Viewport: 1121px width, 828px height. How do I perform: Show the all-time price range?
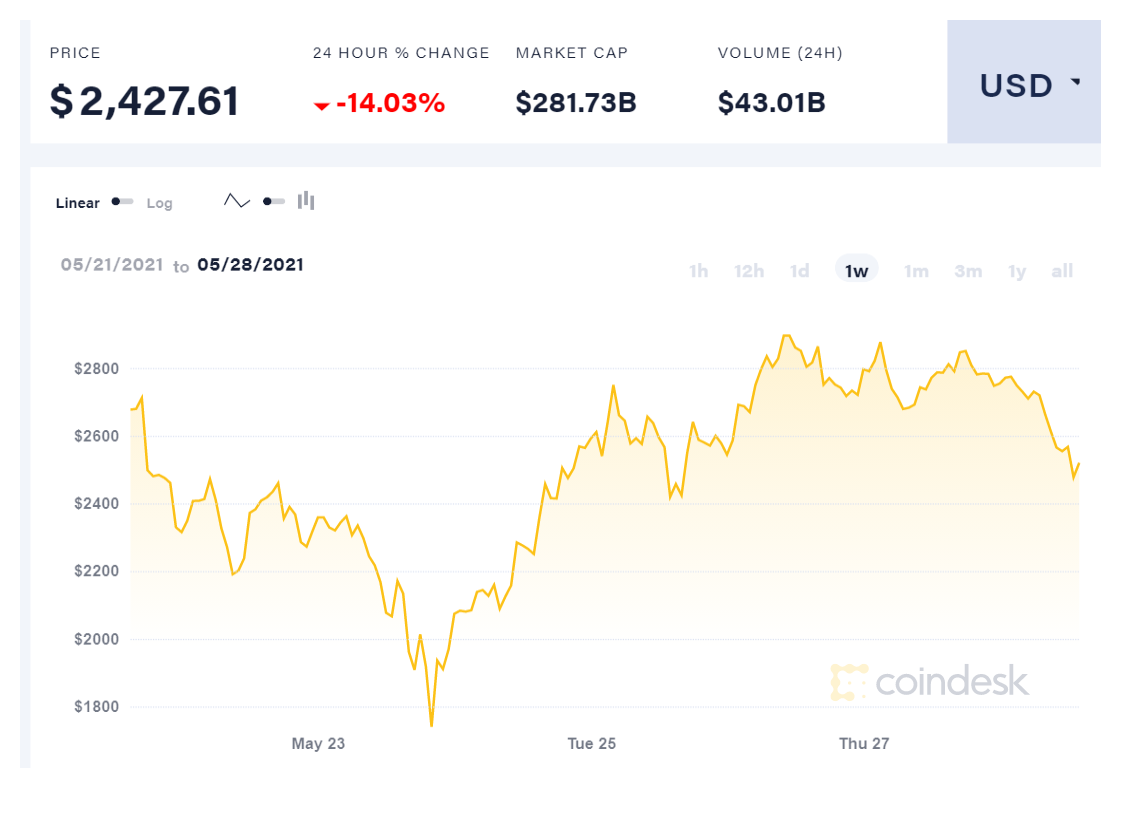click(1062, 271)
